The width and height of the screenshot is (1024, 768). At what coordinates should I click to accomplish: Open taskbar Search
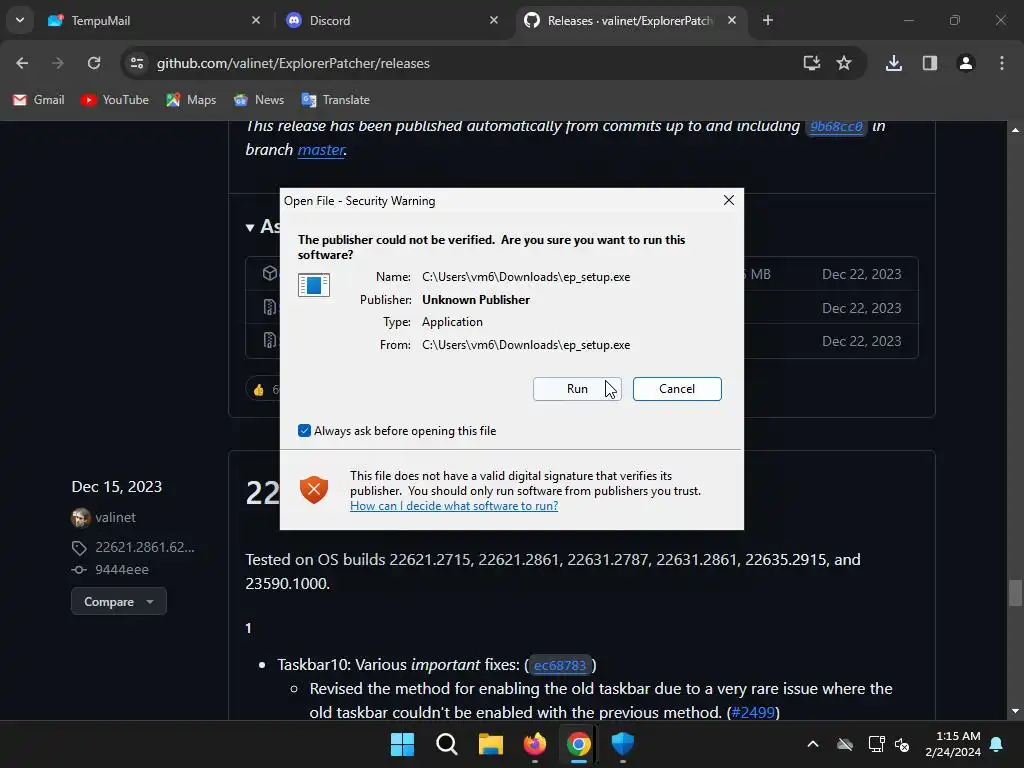click(x=447, y=744)
